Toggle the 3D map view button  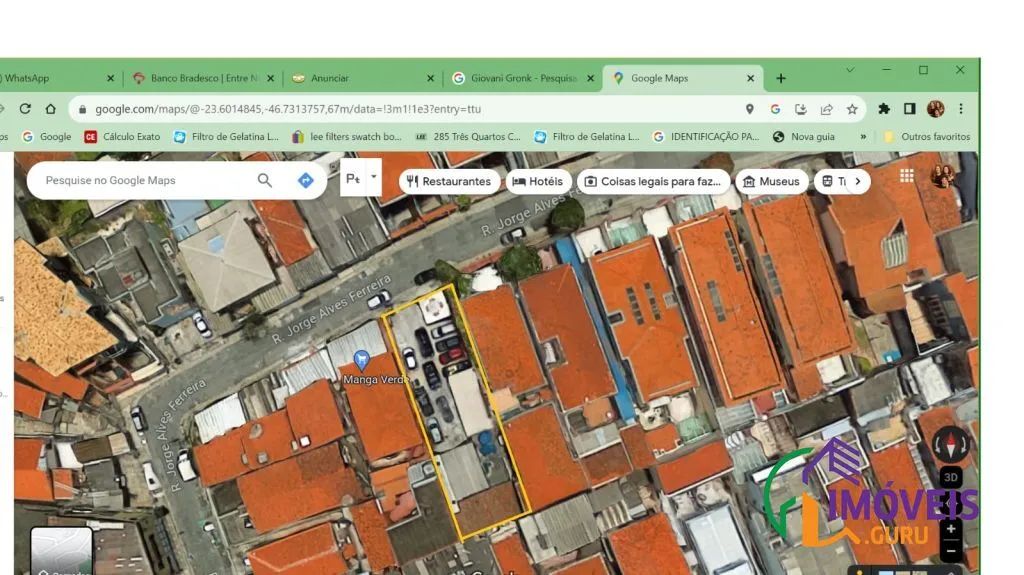click(951, 478)
